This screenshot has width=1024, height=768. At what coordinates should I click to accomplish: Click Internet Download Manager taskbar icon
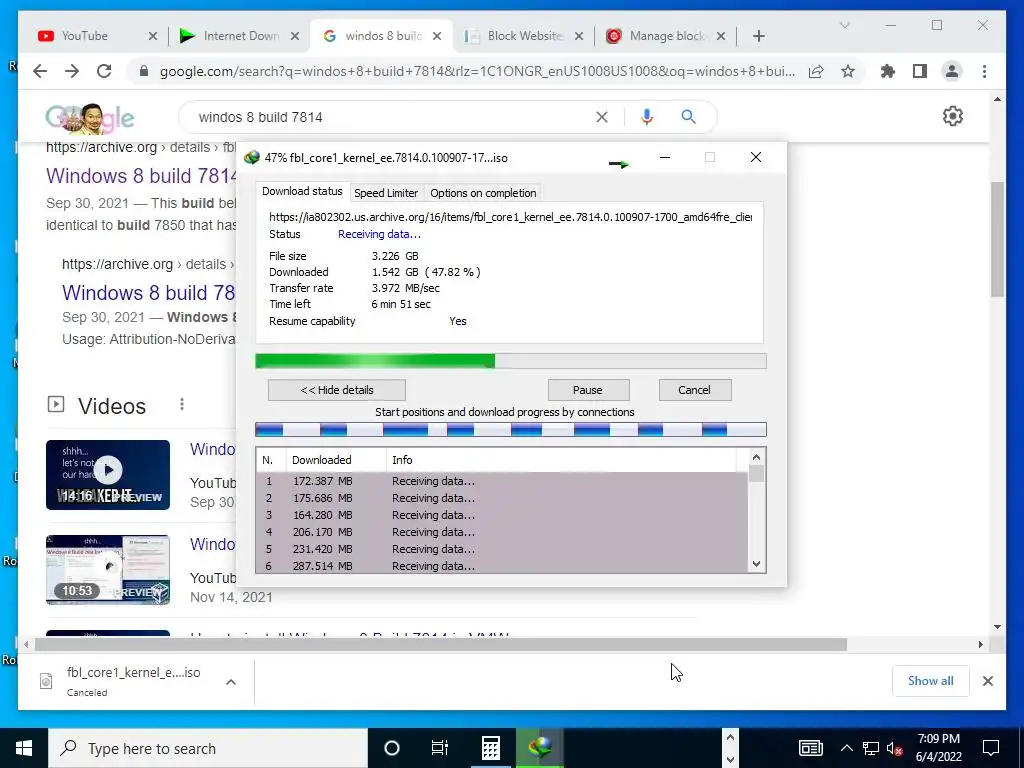540,748
